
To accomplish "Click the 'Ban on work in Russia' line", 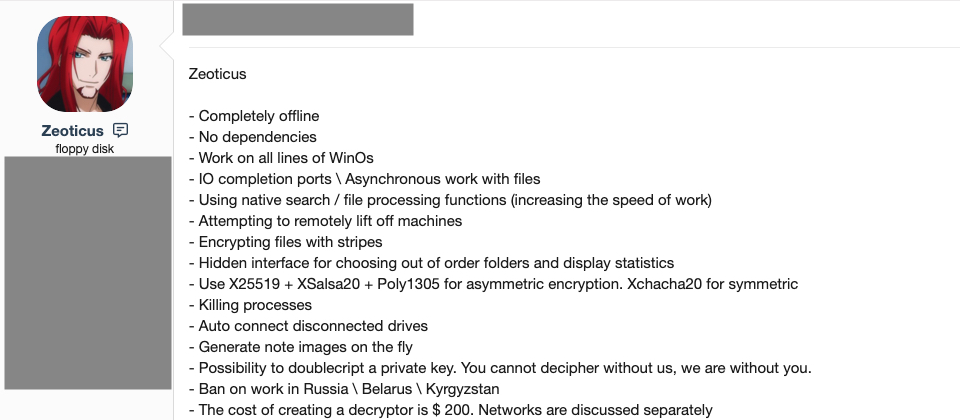I will point(344,389).
